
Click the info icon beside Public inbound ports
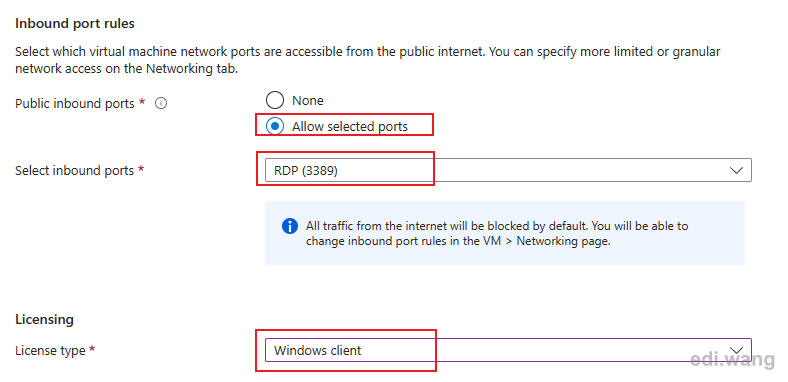click(161, 104)
